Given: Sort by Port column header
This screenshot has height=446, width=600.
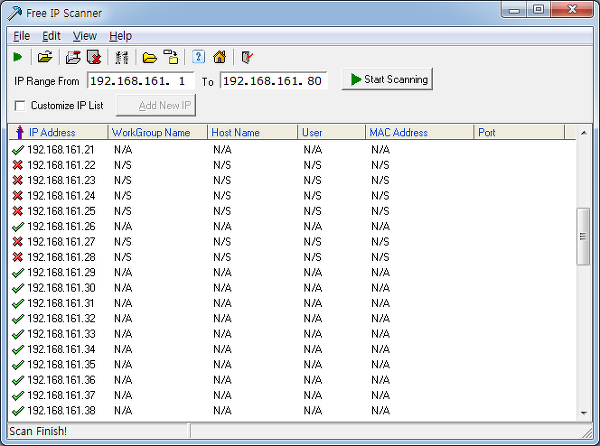Looking at the screenshot, I should (x=519, y=132).
